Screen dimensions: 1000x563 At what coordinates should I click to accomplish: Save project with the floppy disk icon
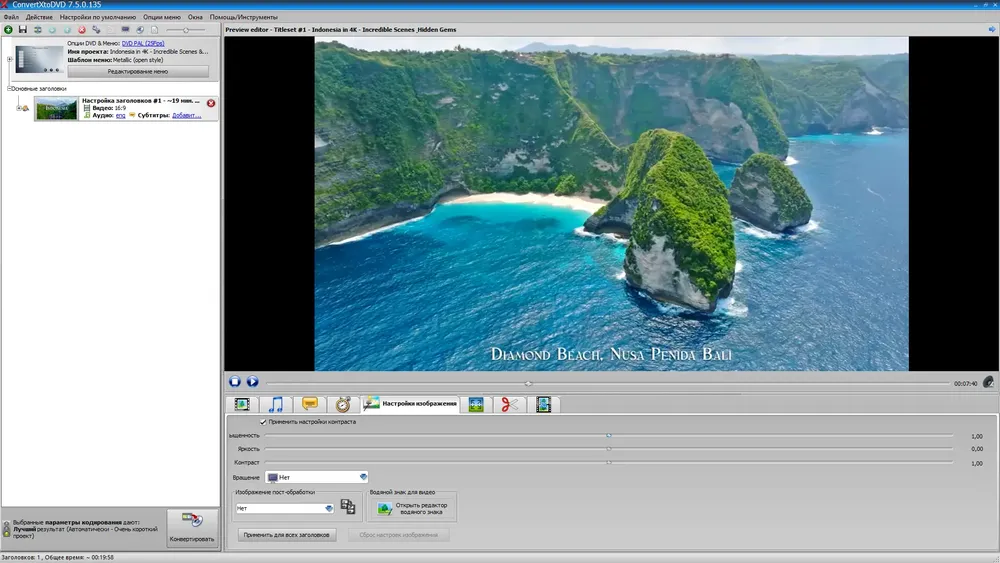(x=23, y=30)
